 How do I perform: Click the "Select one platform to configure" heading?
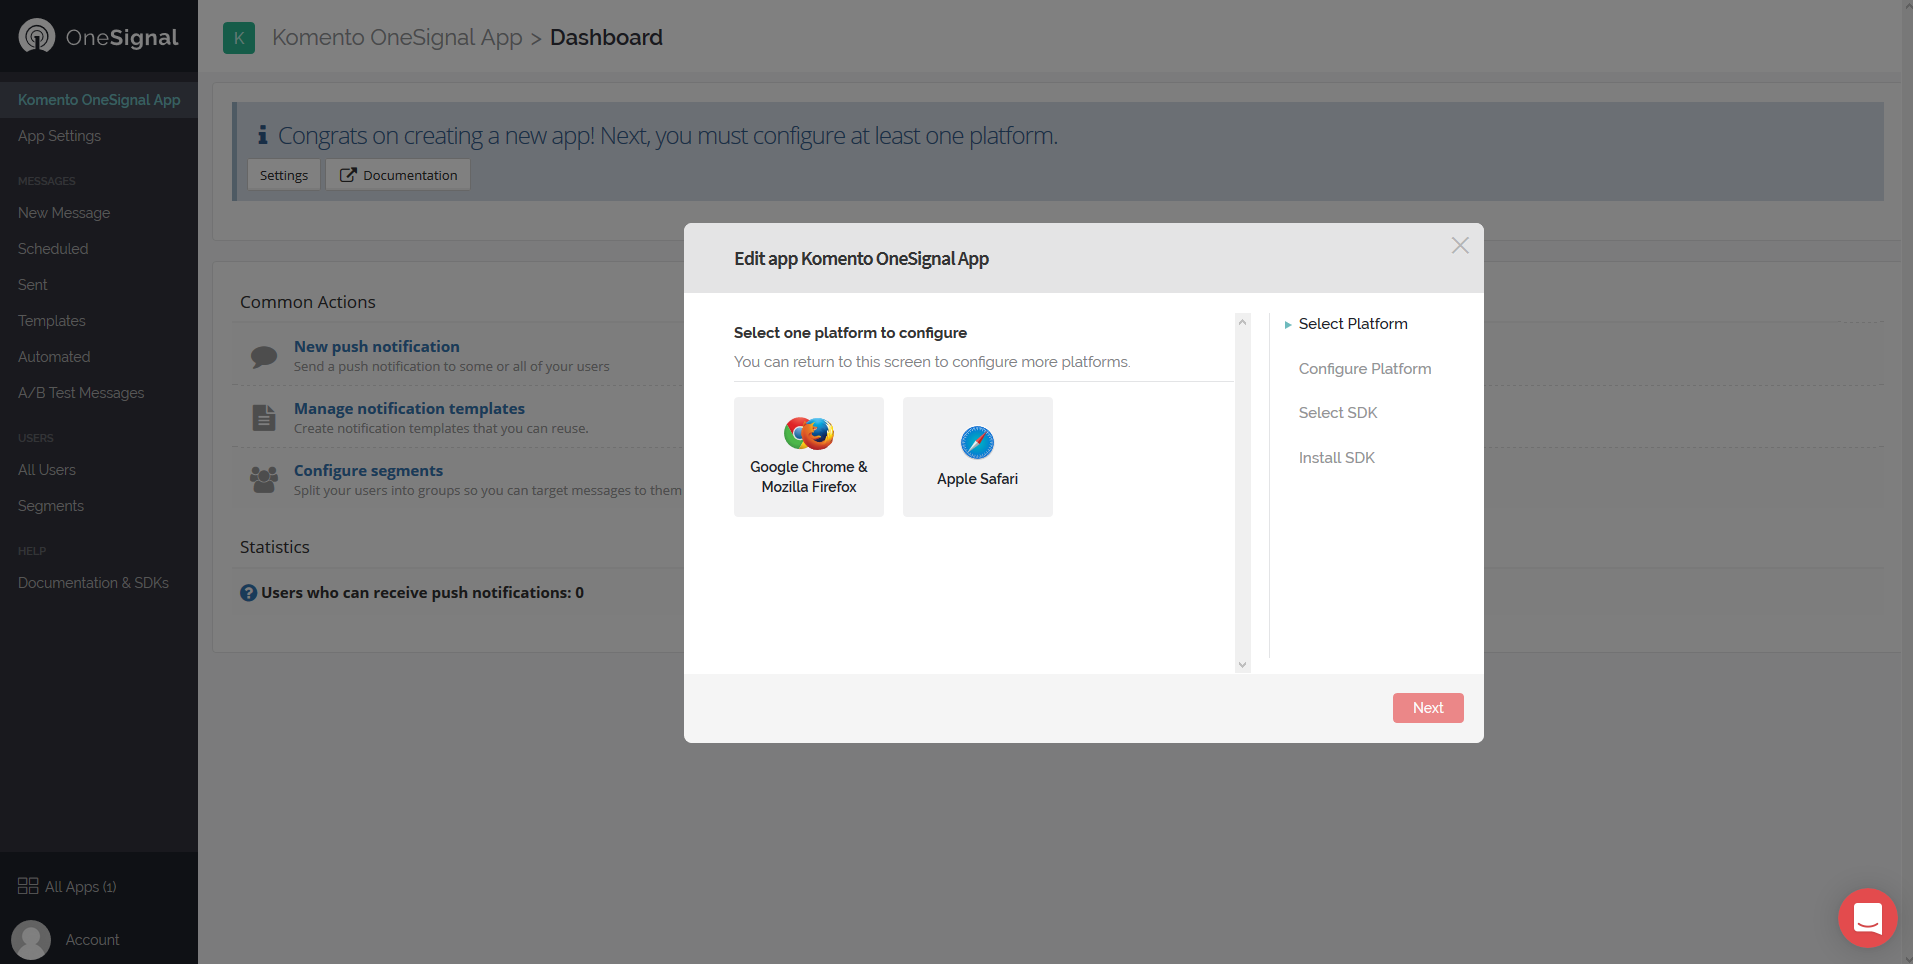850,333
